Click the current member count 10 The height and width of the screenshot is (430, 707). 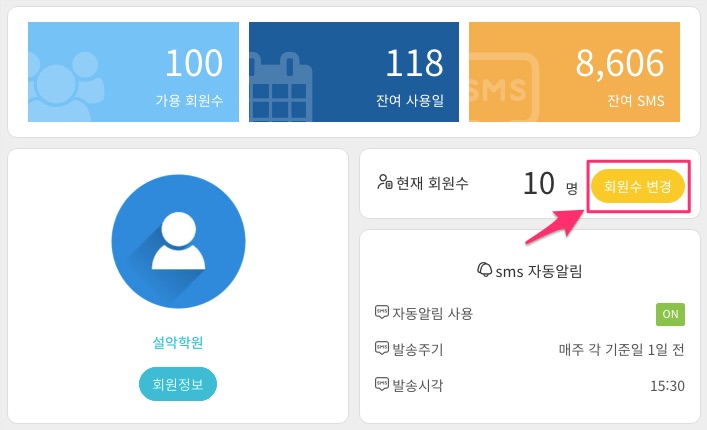(539, 183)
